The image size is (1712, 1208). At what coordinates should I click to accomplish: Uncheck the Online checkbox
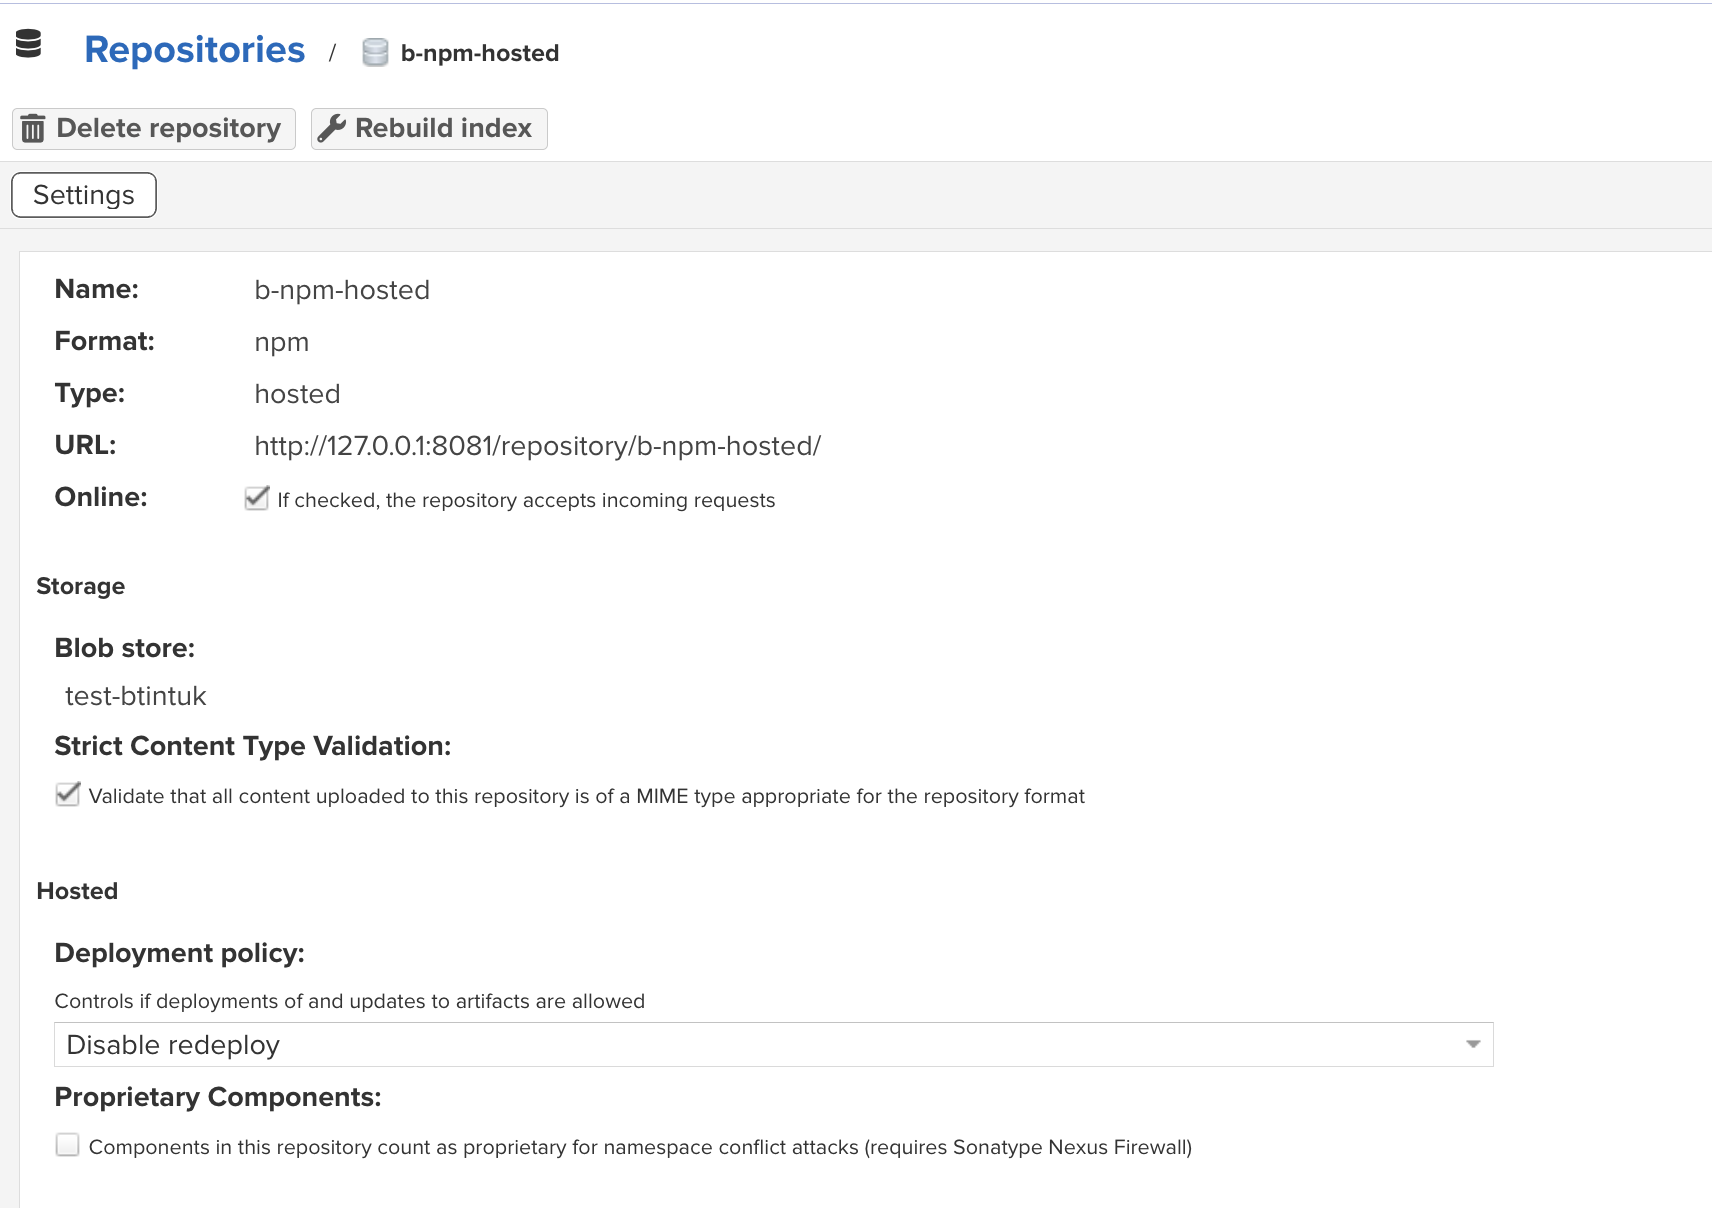click(257, 498)
